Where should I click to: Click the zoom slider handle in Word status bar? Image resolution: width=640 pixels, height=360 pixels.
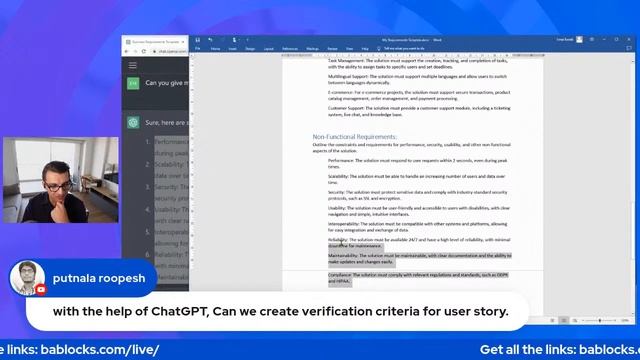pyautogui.click(x=600, y=321)
